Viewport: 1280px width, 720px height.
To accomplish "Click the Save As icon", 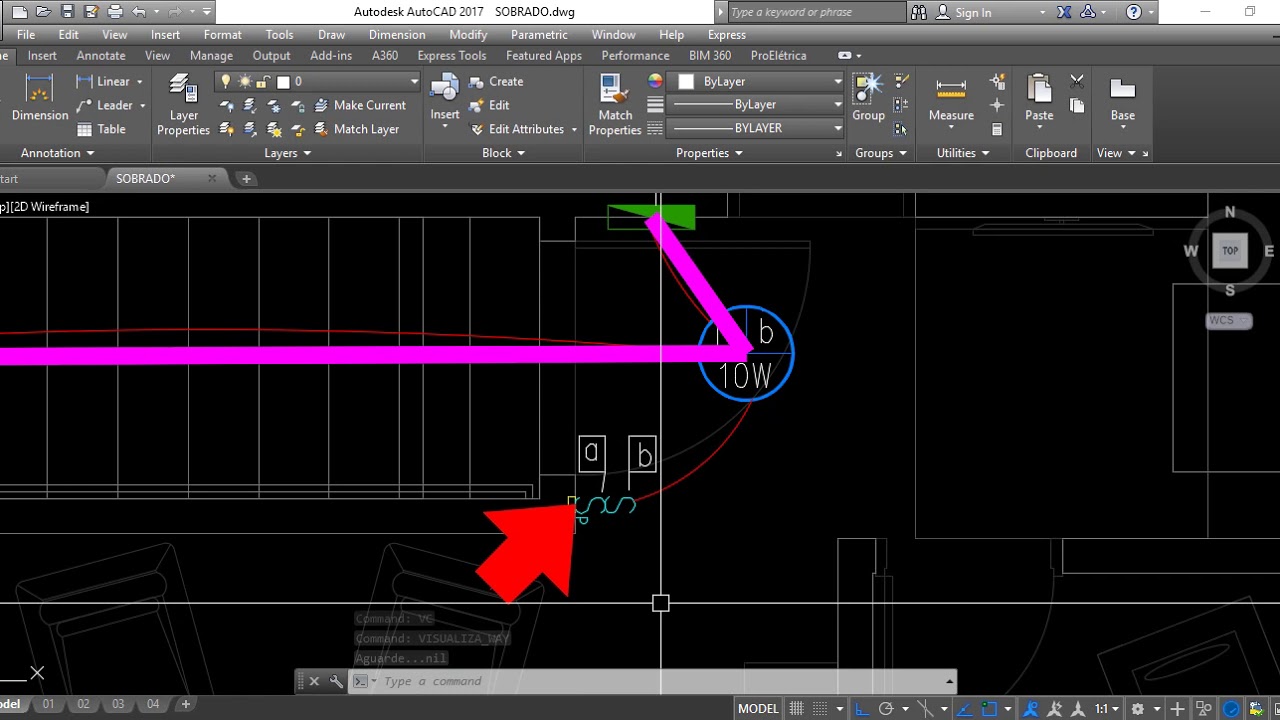I will click(x=91, y=12).
